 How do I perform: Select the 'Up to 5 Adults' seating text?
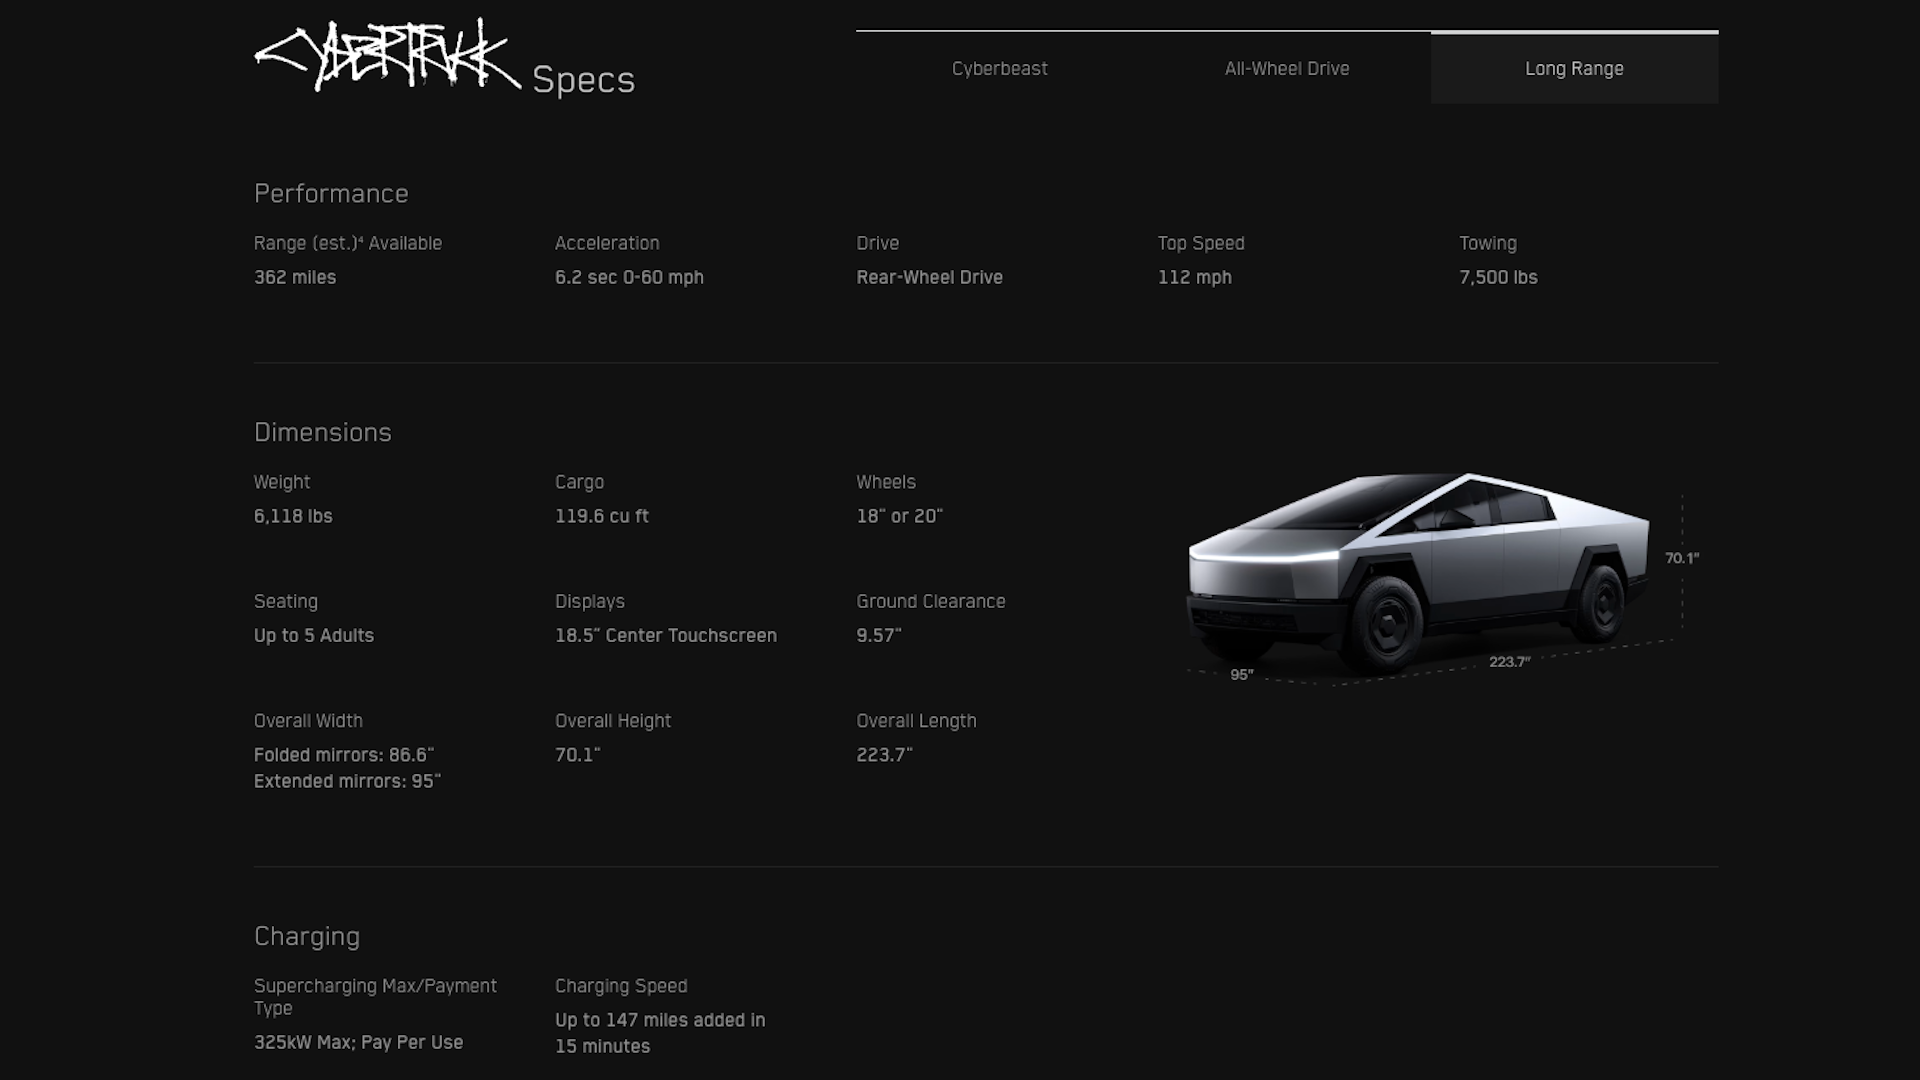pyautogui.click(x=313, y=635)
